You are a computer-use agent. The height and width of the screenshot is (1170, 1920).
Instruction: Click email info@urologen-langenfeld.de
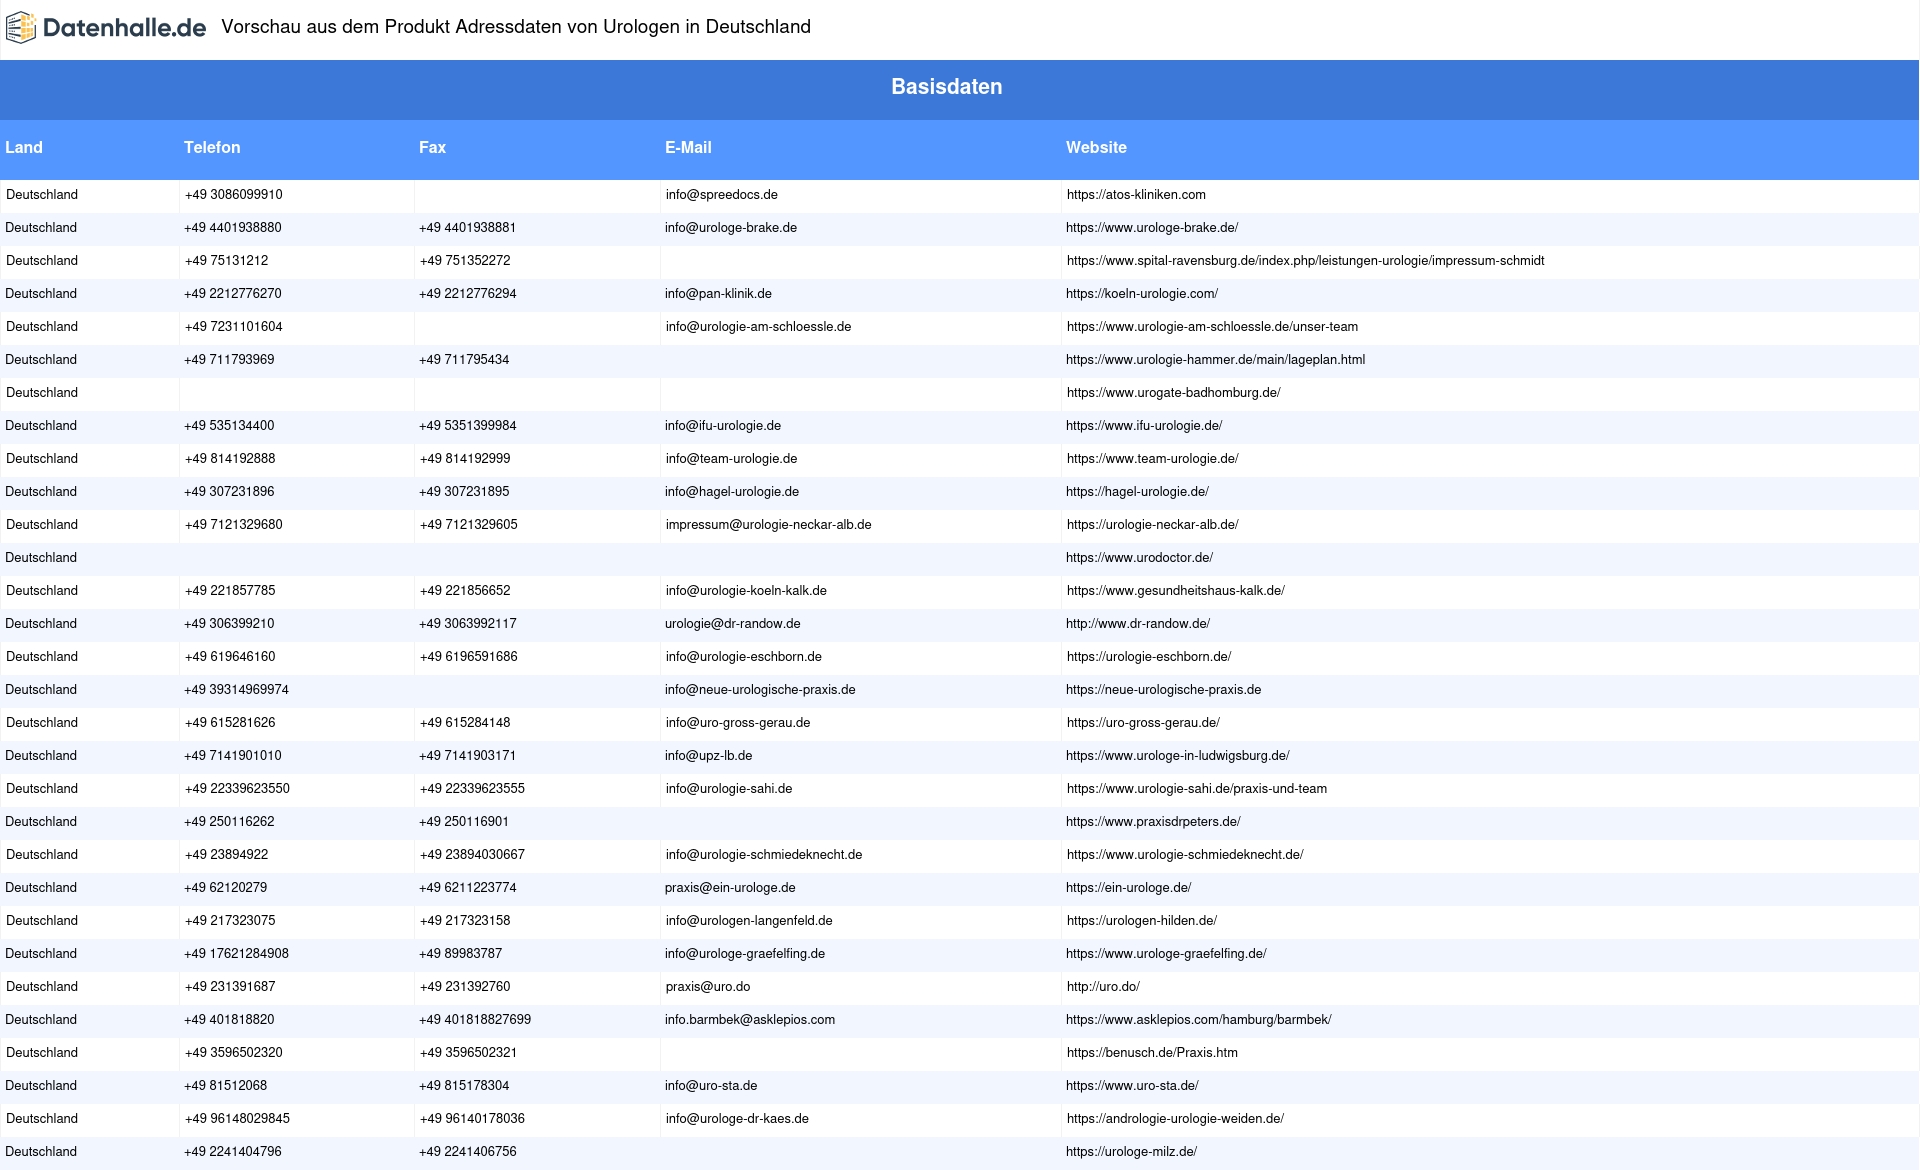749,921
